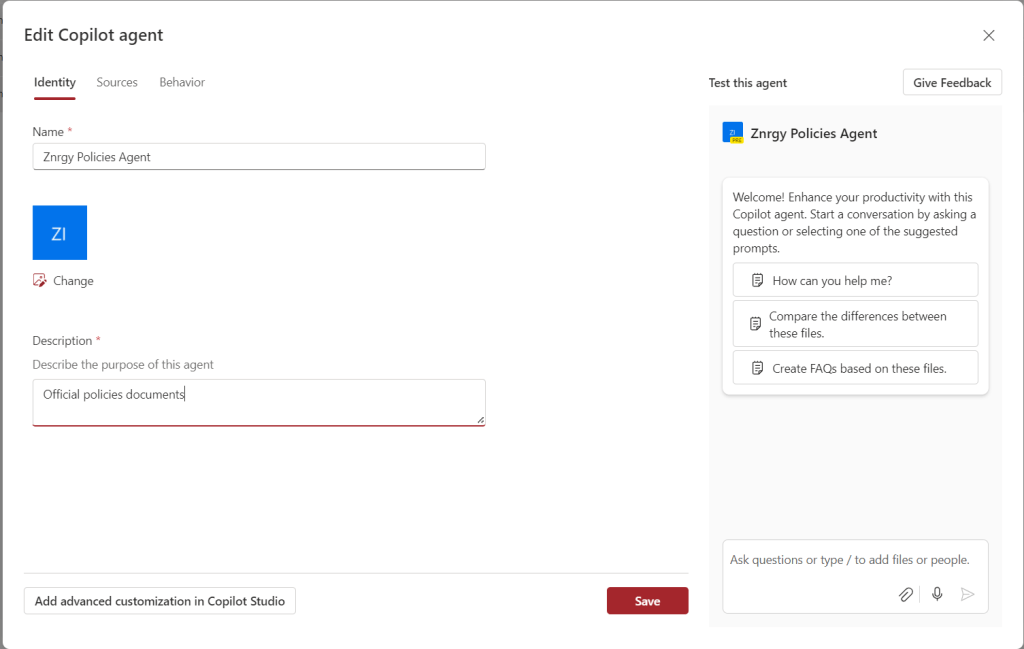Screen dimensions: 1024x649
Task: Click the blue ZI agent image thumbnail
Action: pos(60,233)
